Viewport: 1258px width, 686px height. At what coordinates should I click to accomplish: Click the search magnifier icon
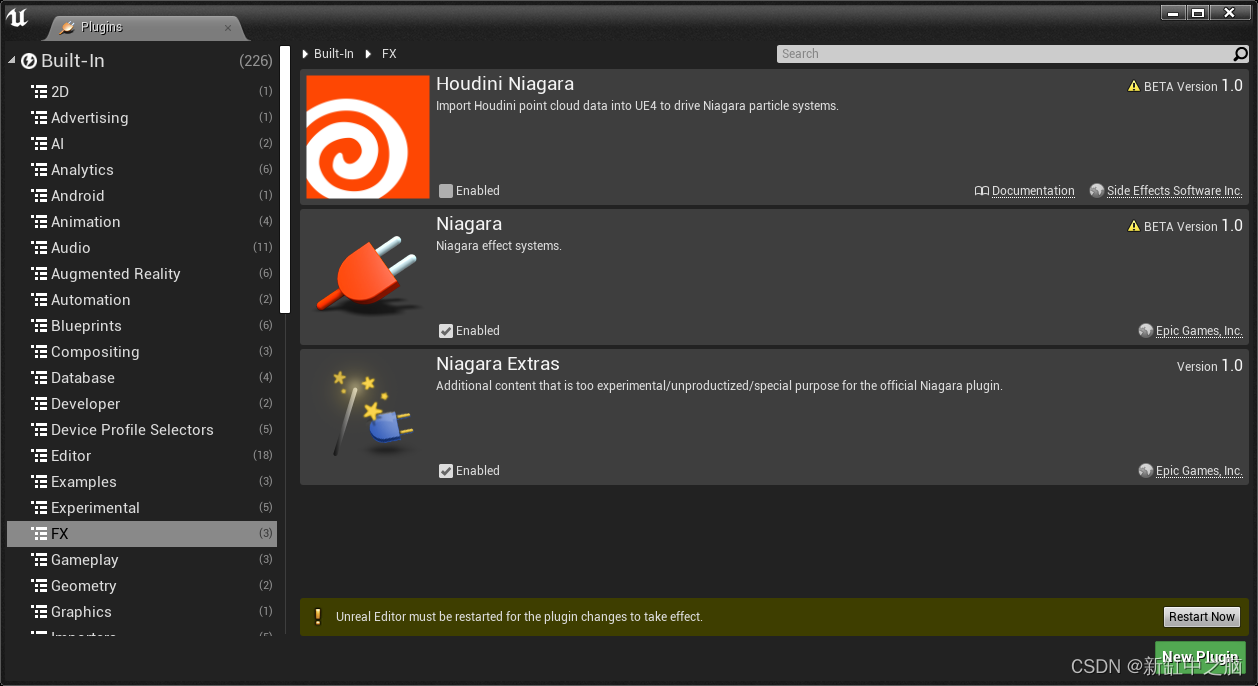tap(1241, 54)
